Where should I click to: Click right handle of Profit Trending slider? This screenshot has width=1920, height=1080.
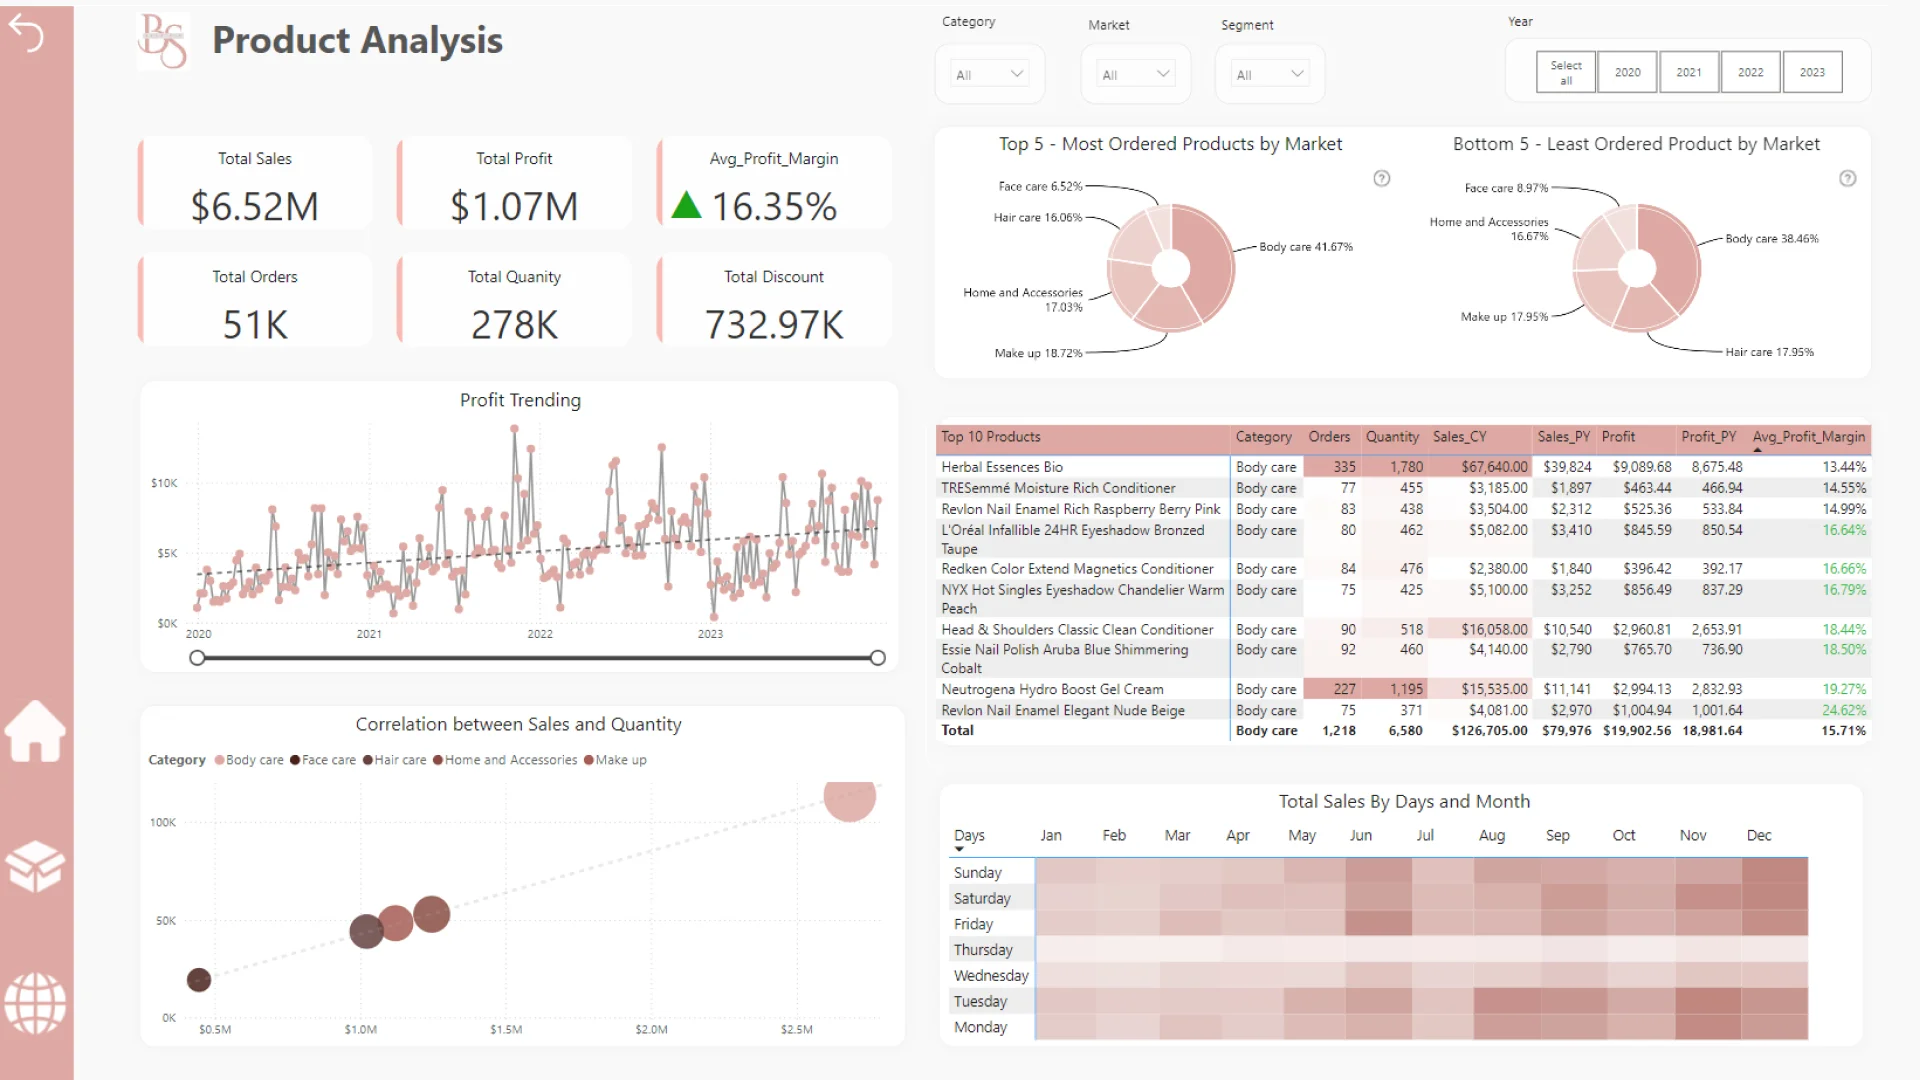point(878,658)
